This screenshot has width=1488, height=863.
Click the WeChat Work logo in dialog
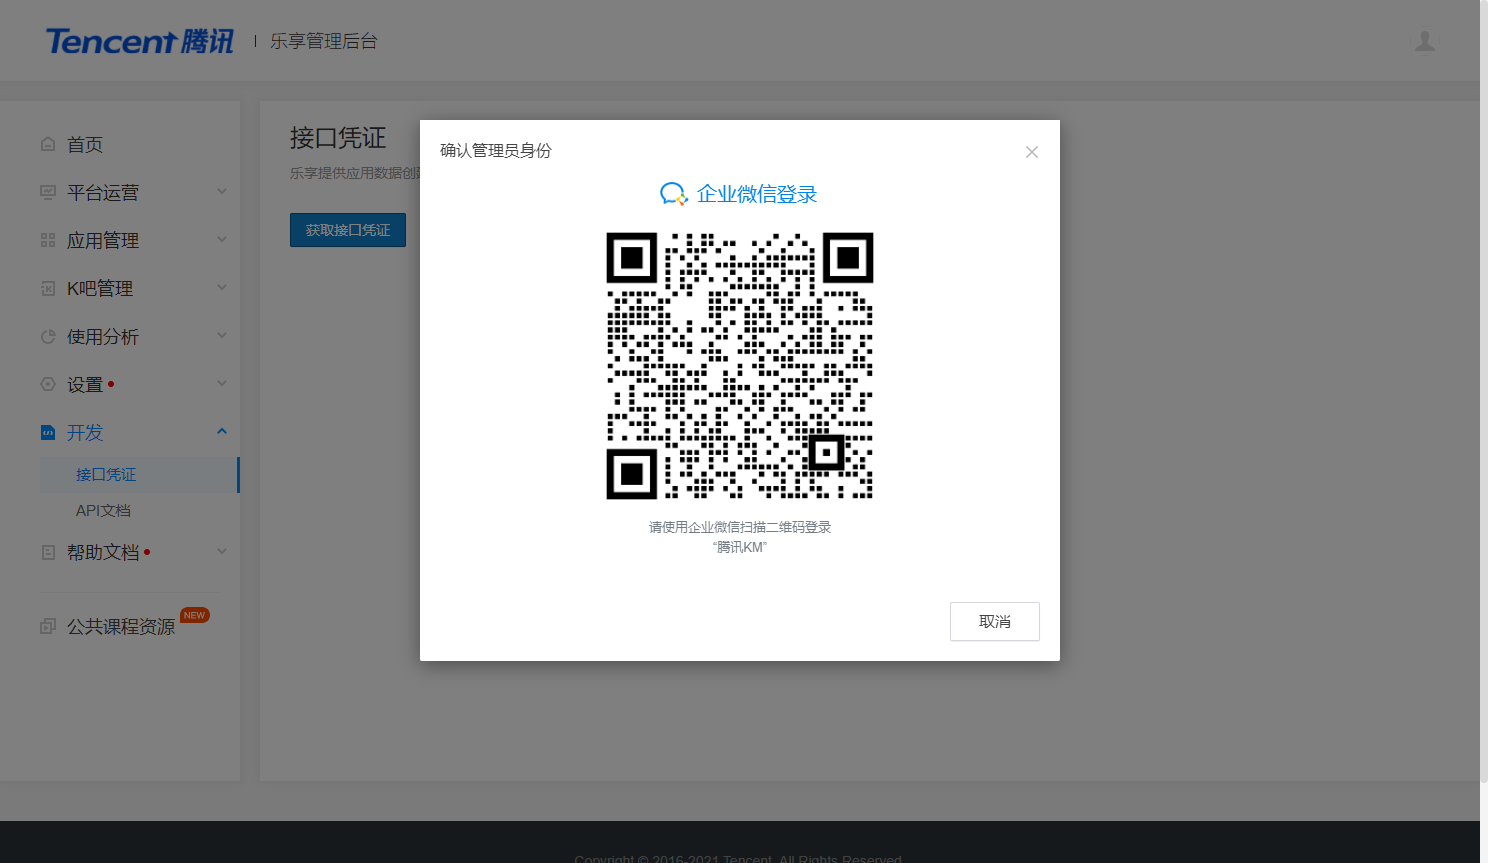[x=674, y=194]
